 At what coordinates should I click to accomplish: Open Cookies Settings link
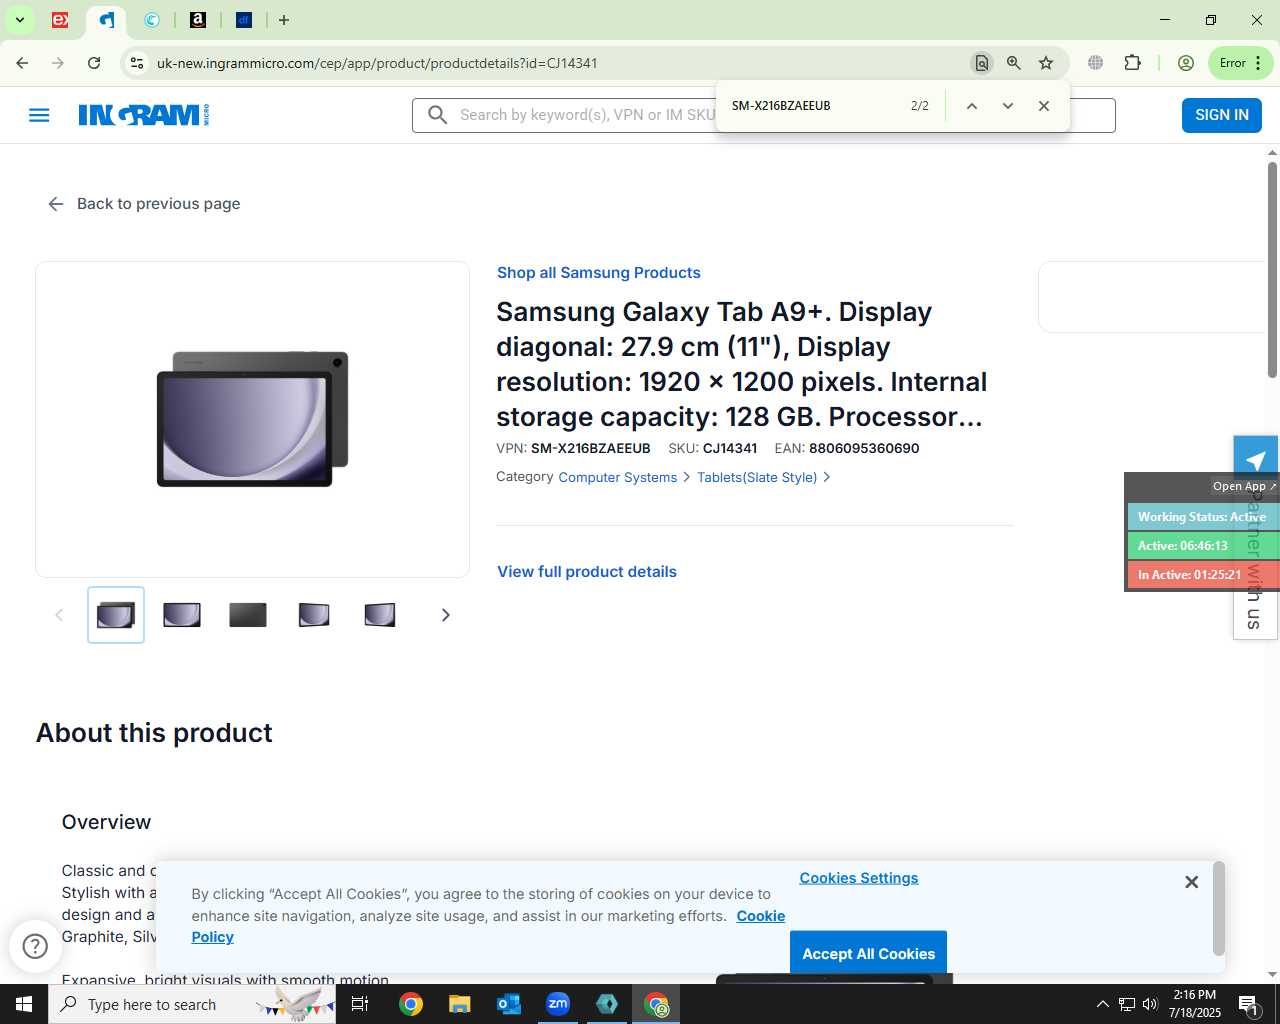point(859,878)
